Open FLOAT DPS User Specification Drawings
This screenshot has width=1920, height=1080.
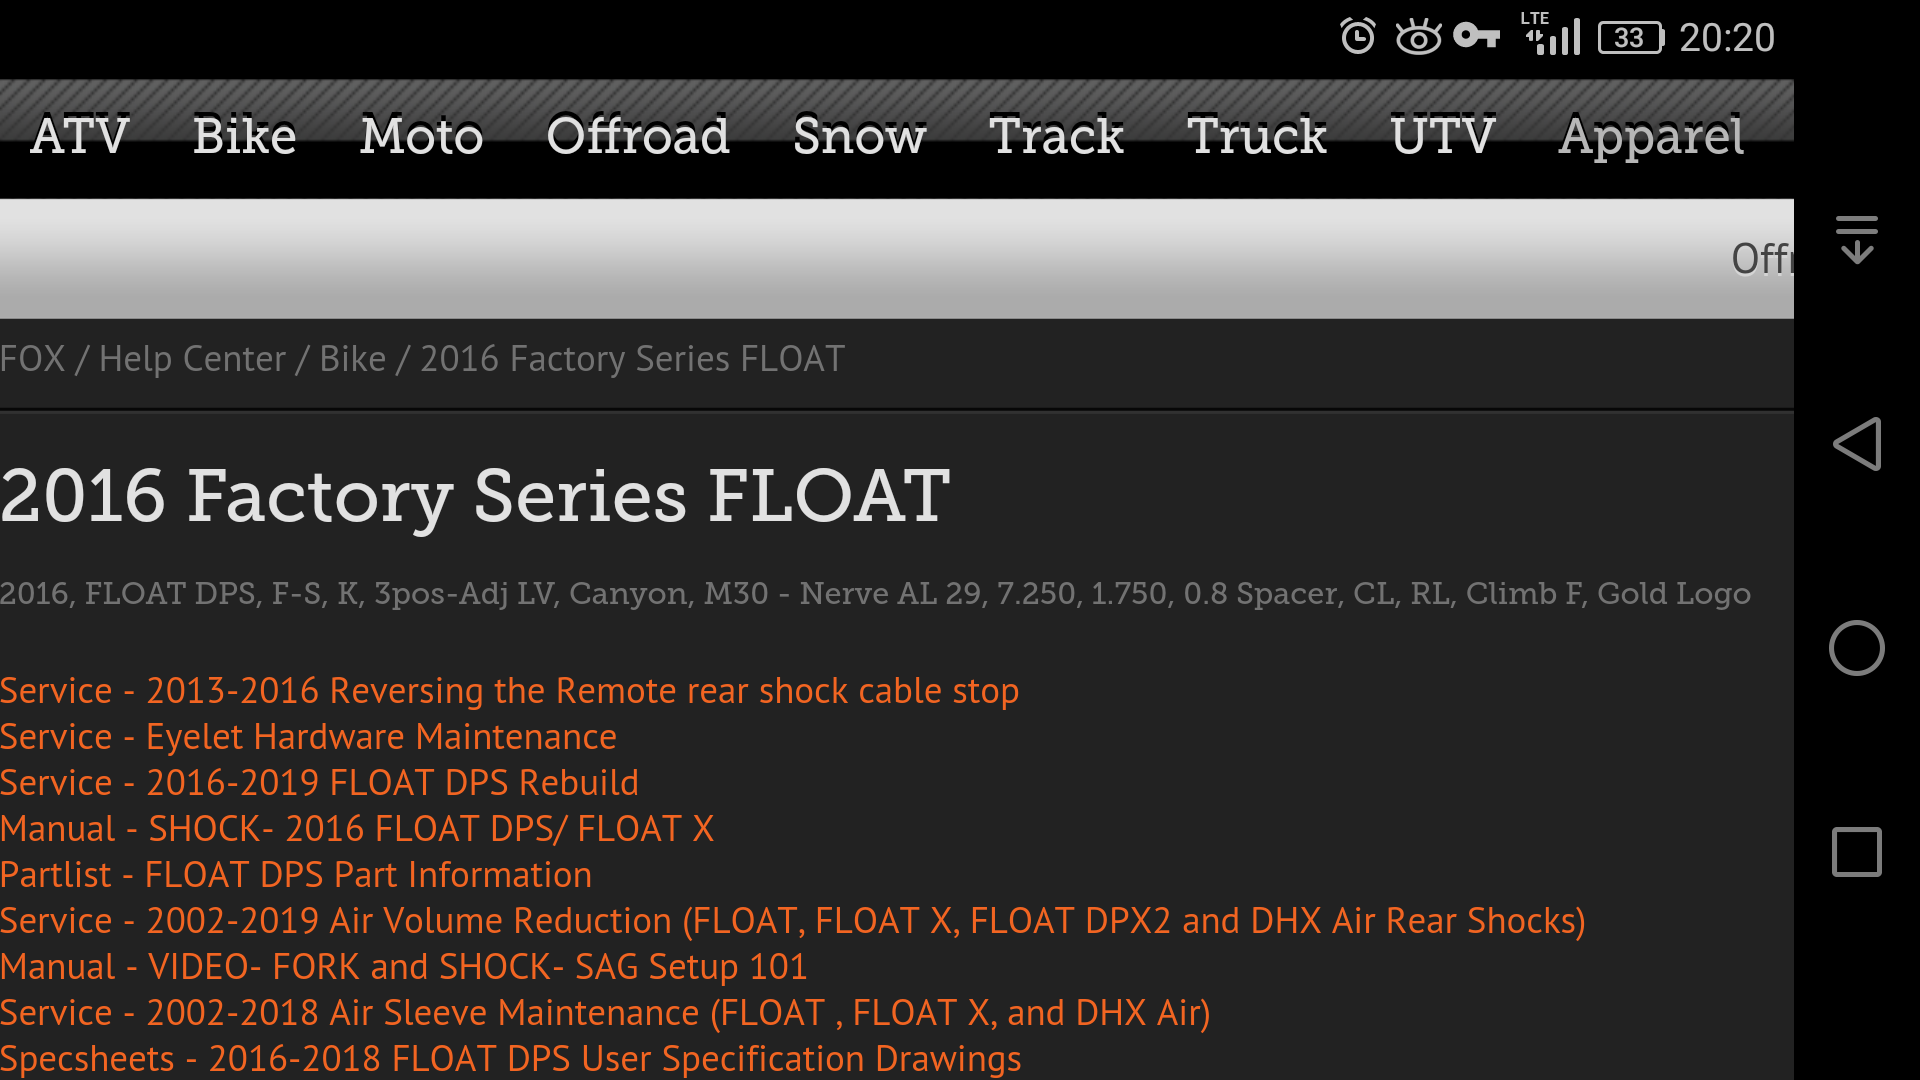tap(510, 1059)
